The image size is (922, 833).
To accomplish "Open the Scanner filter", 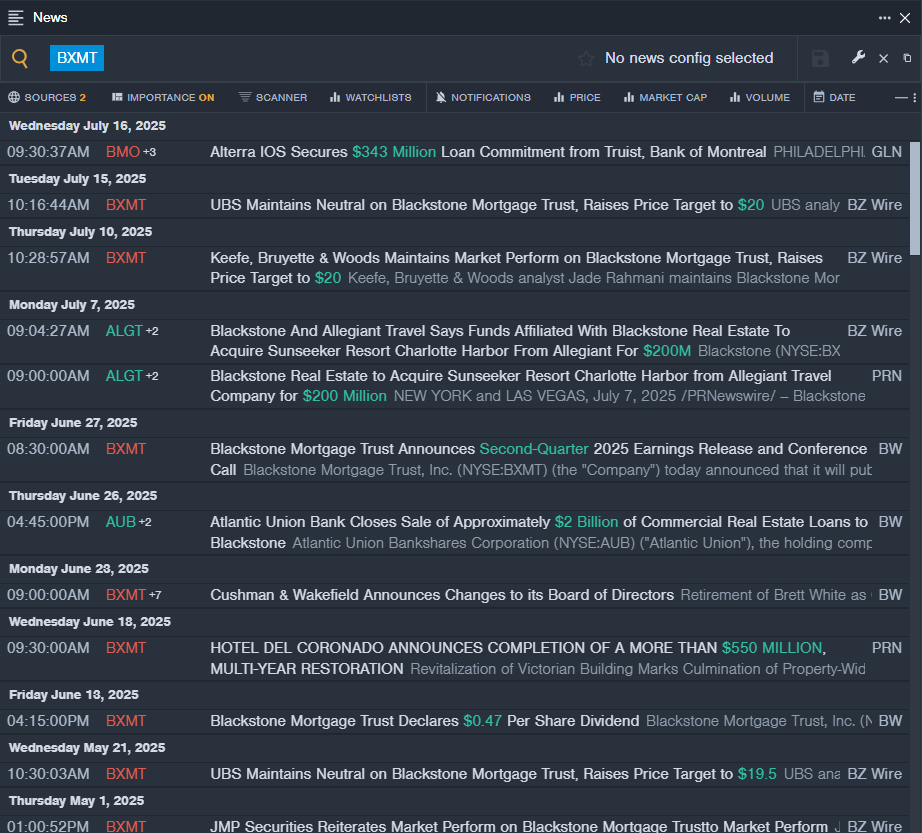I will pyautogui.click(x=273, y=98).
